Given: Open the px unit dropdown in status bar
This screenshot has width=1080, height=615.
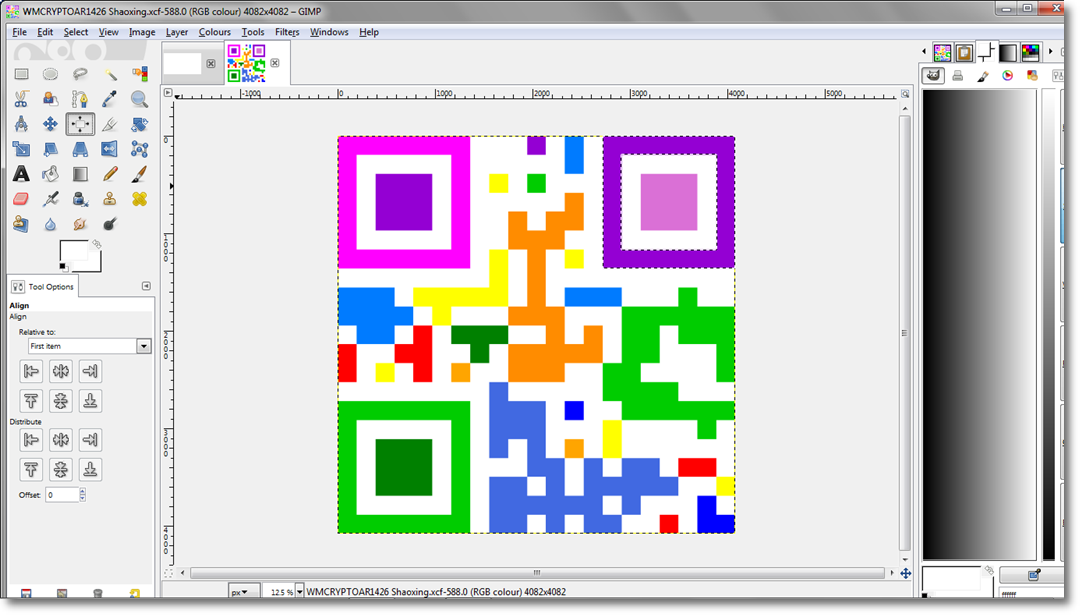Looking at the screenshot, I should [244, 592].
